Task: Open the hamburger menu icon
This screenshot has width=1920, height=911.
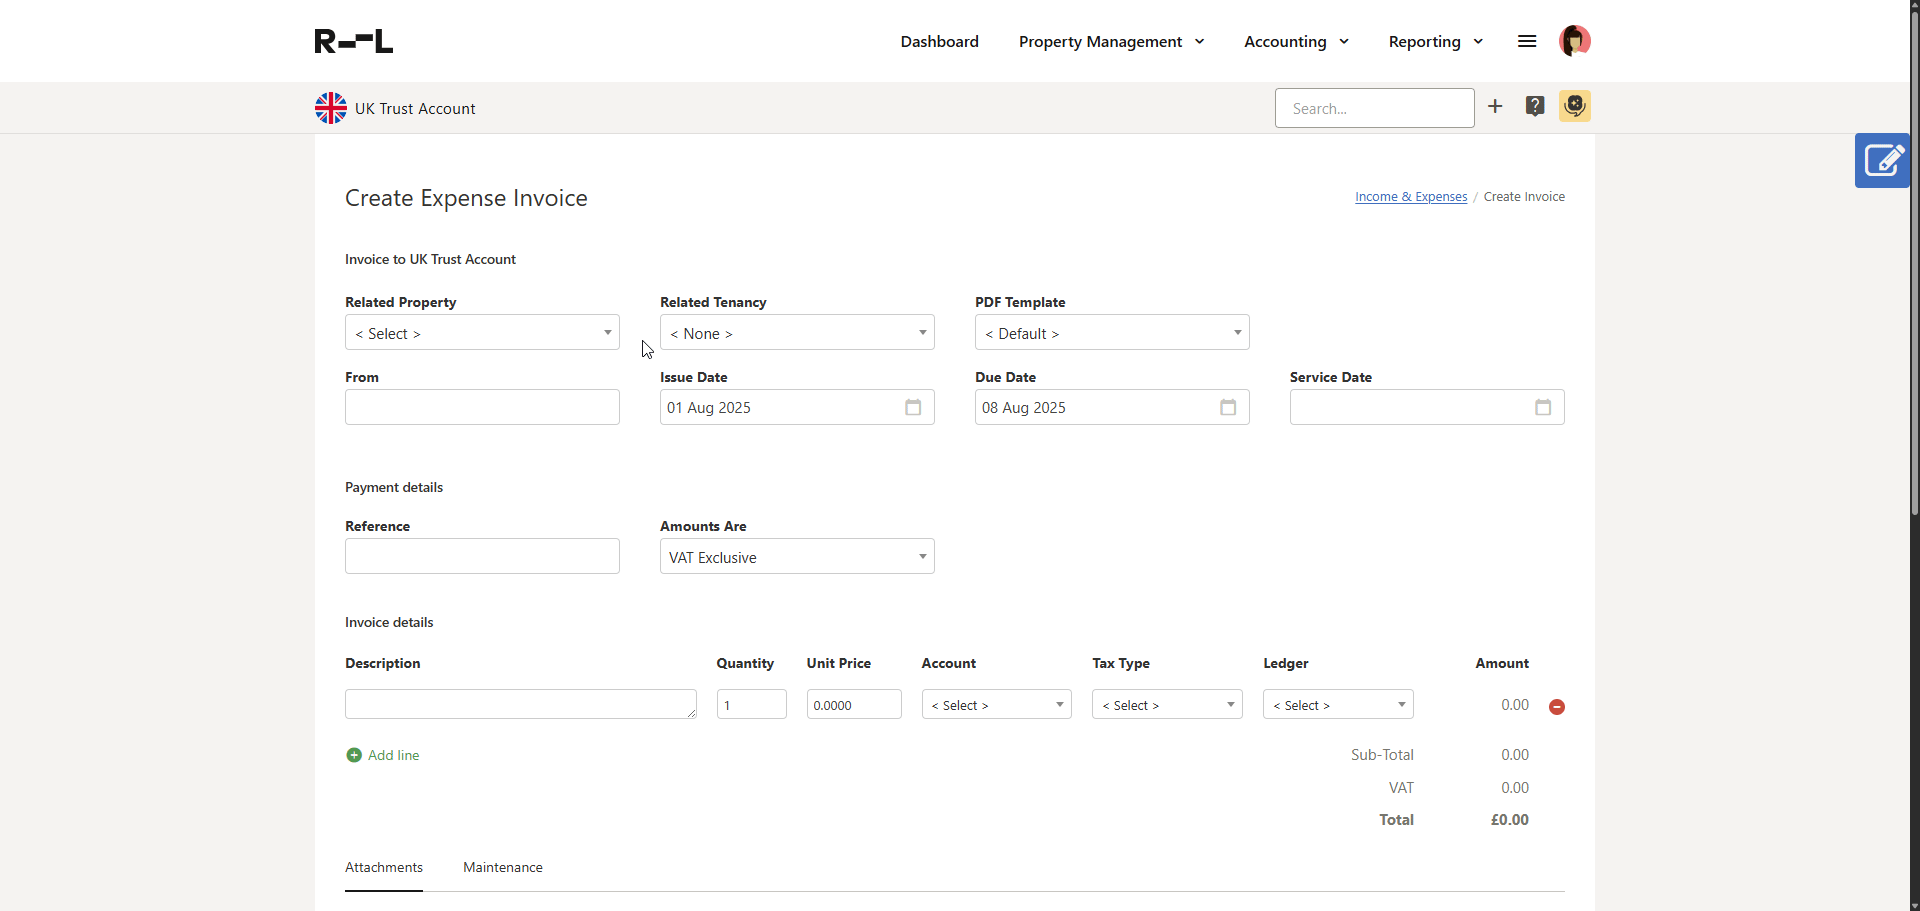Action: 1527,41
